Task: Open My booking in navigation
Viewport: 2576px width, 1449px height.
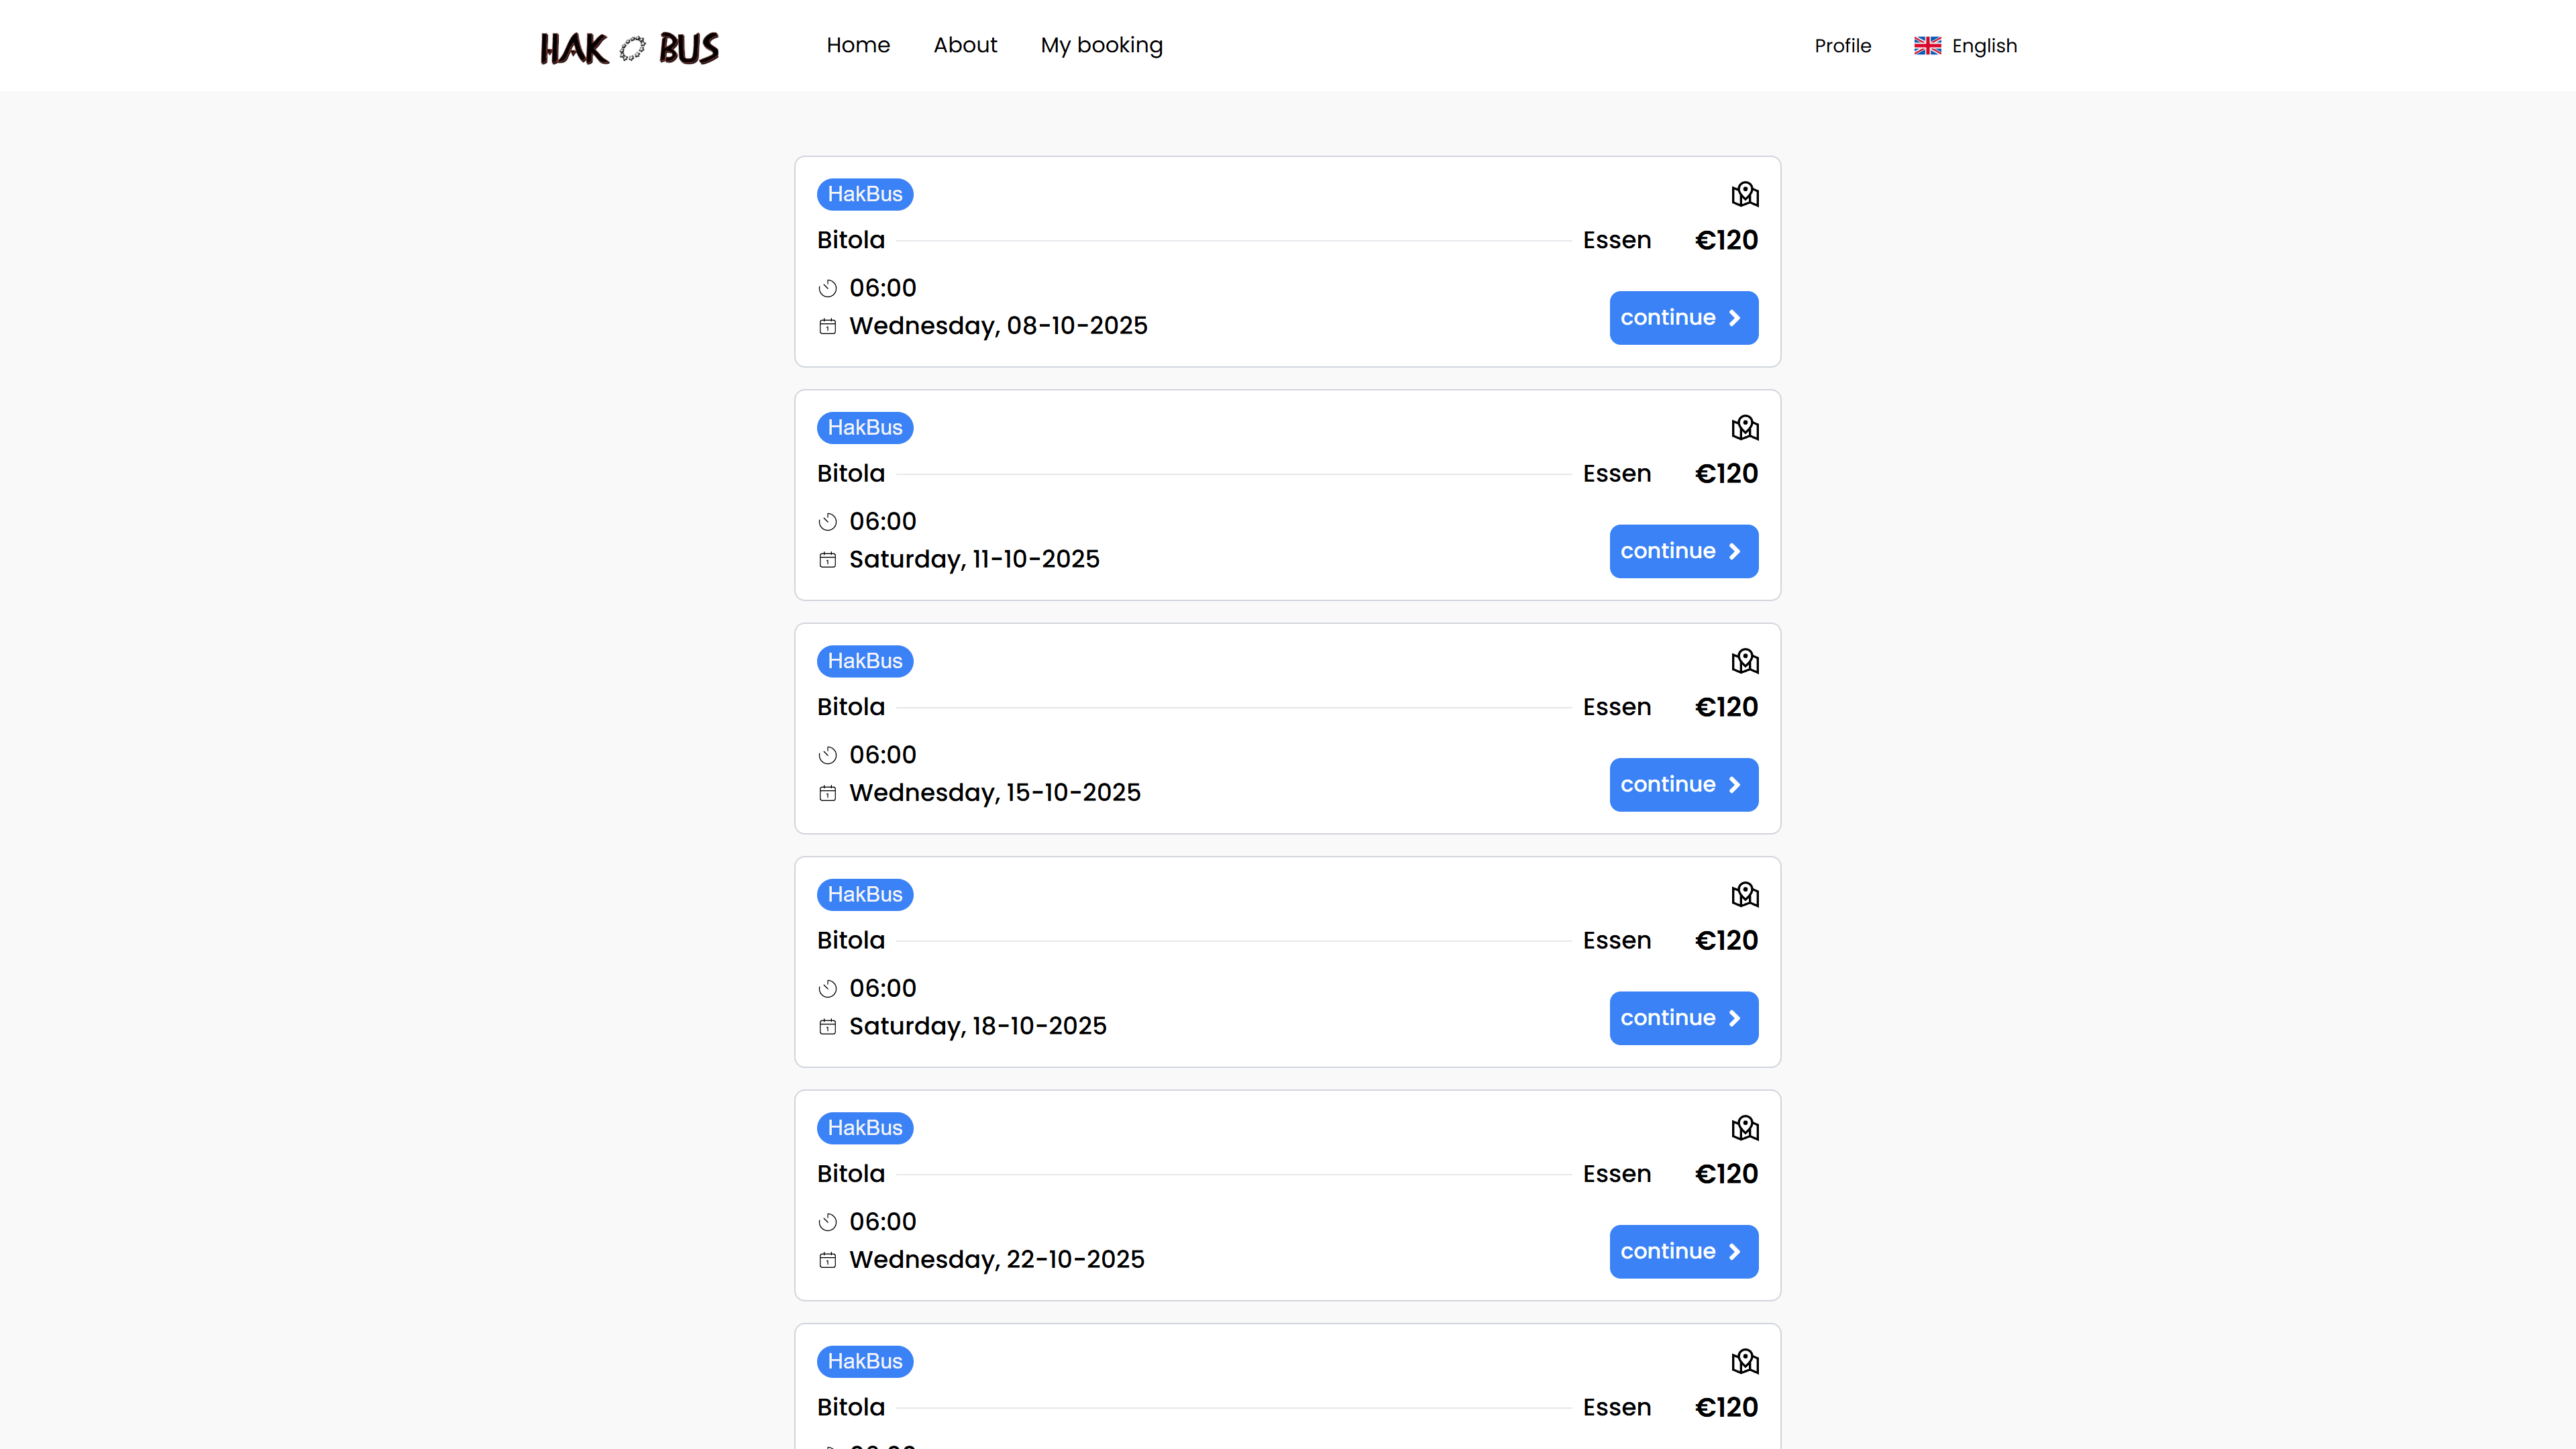Action: [1101, 45]
